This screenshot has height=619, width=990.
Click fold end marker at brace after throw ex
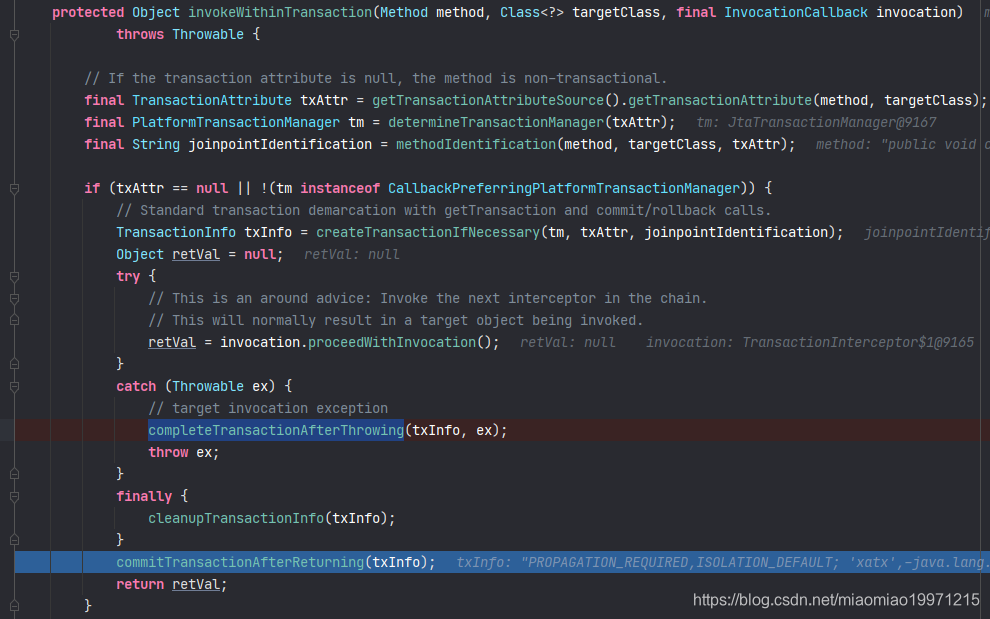tap(15, 474)
